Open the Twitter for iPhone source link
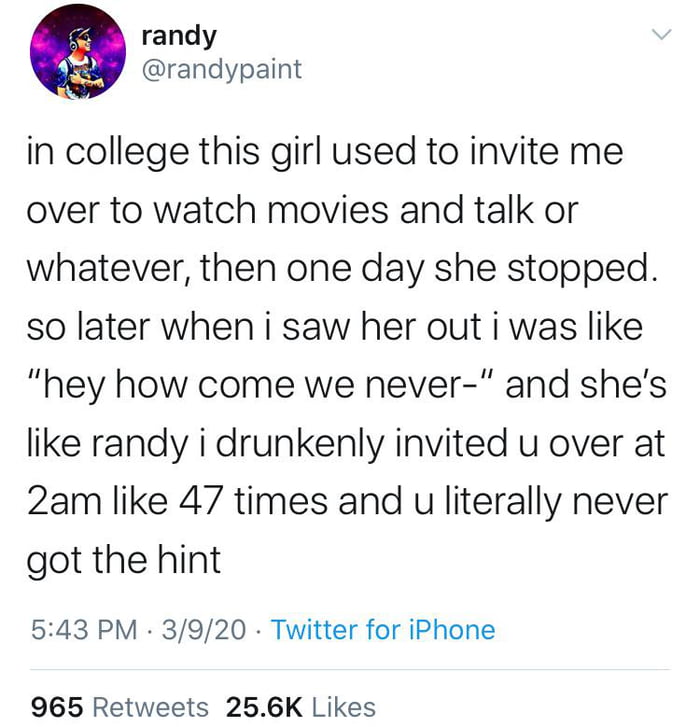This screenshot has width=700, height=727. [x=383, y=630]
